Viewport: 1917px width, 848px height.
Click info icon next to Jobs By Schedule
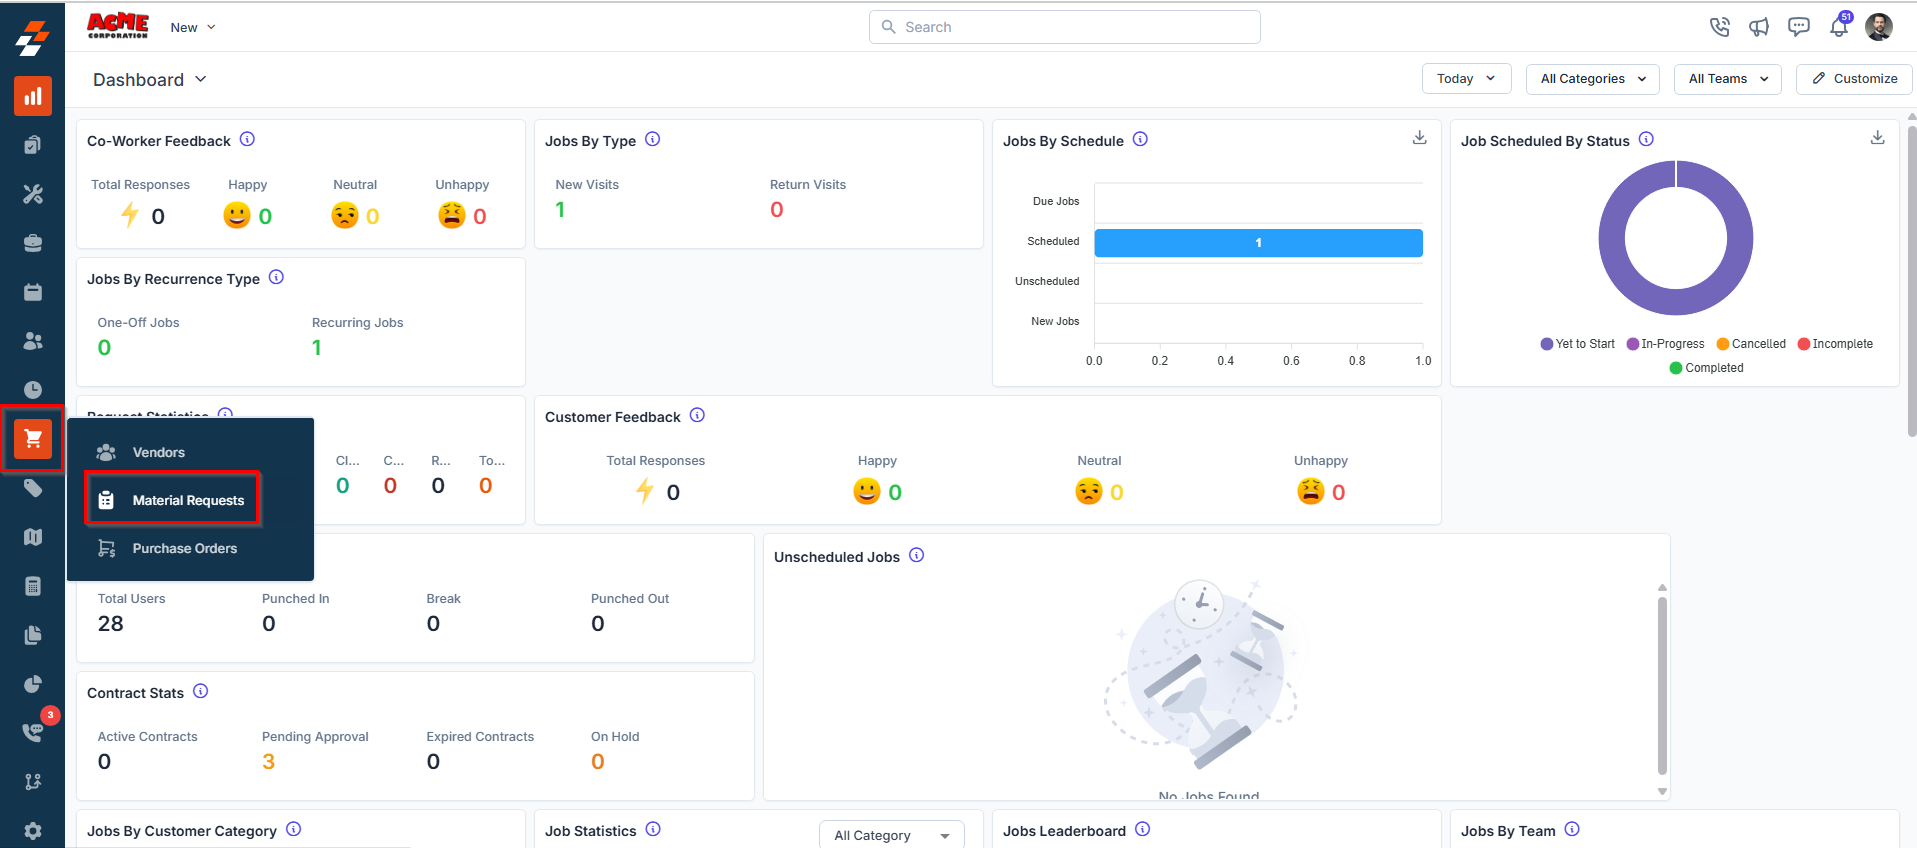pos(1140,139)
